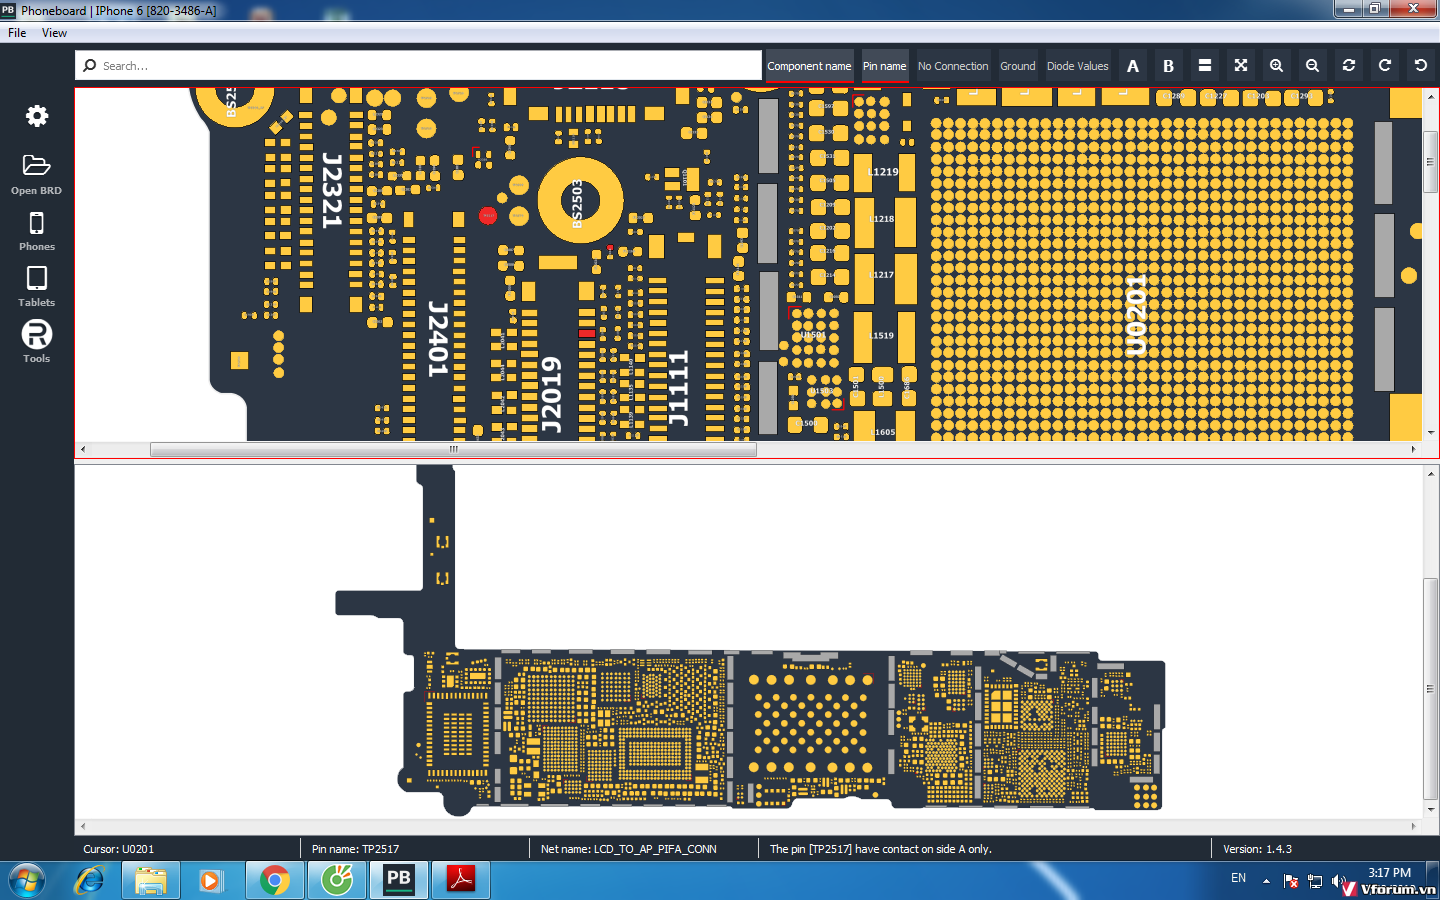The image size is (1440, 900).
Task: Click top pane vertical scroll-down arrow
Action: coord(1431,433)
